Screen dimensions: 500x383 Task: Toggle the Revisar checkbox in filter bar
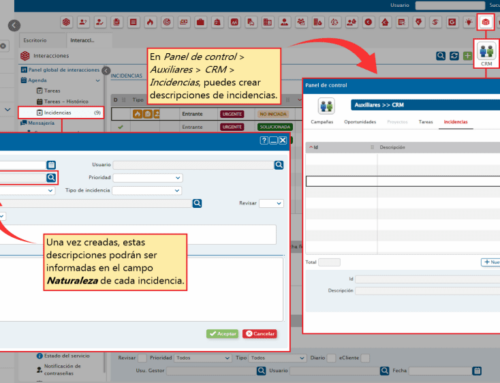tap(142, 358)
